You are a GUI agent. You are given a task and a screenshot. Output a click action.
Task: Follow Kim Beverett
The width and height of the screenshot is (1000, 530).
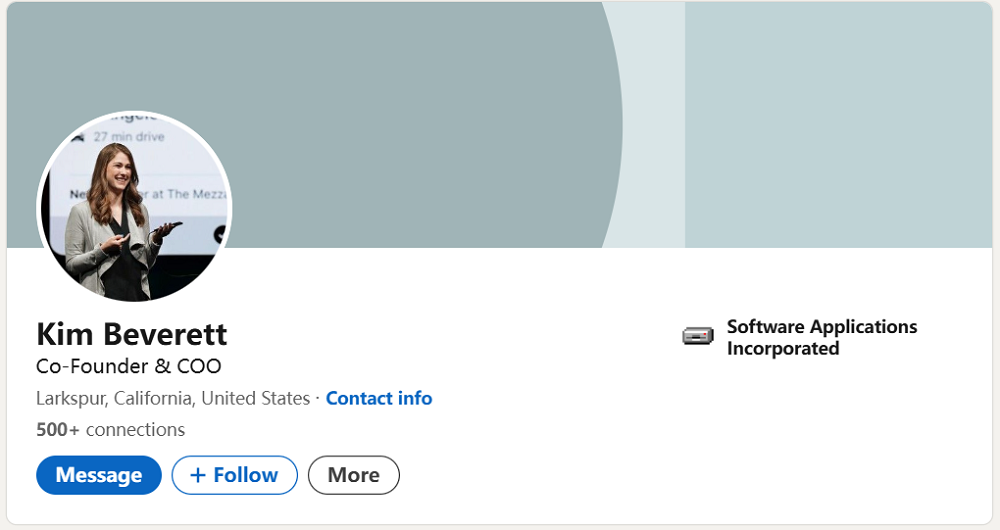(235, 475)
